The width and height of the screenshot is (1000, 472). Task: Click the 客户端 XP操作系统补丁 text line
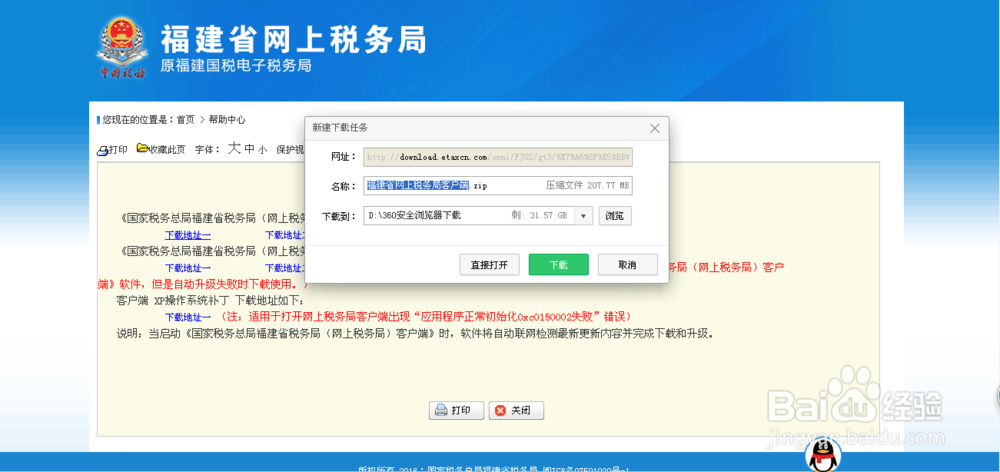click(210, 300)
